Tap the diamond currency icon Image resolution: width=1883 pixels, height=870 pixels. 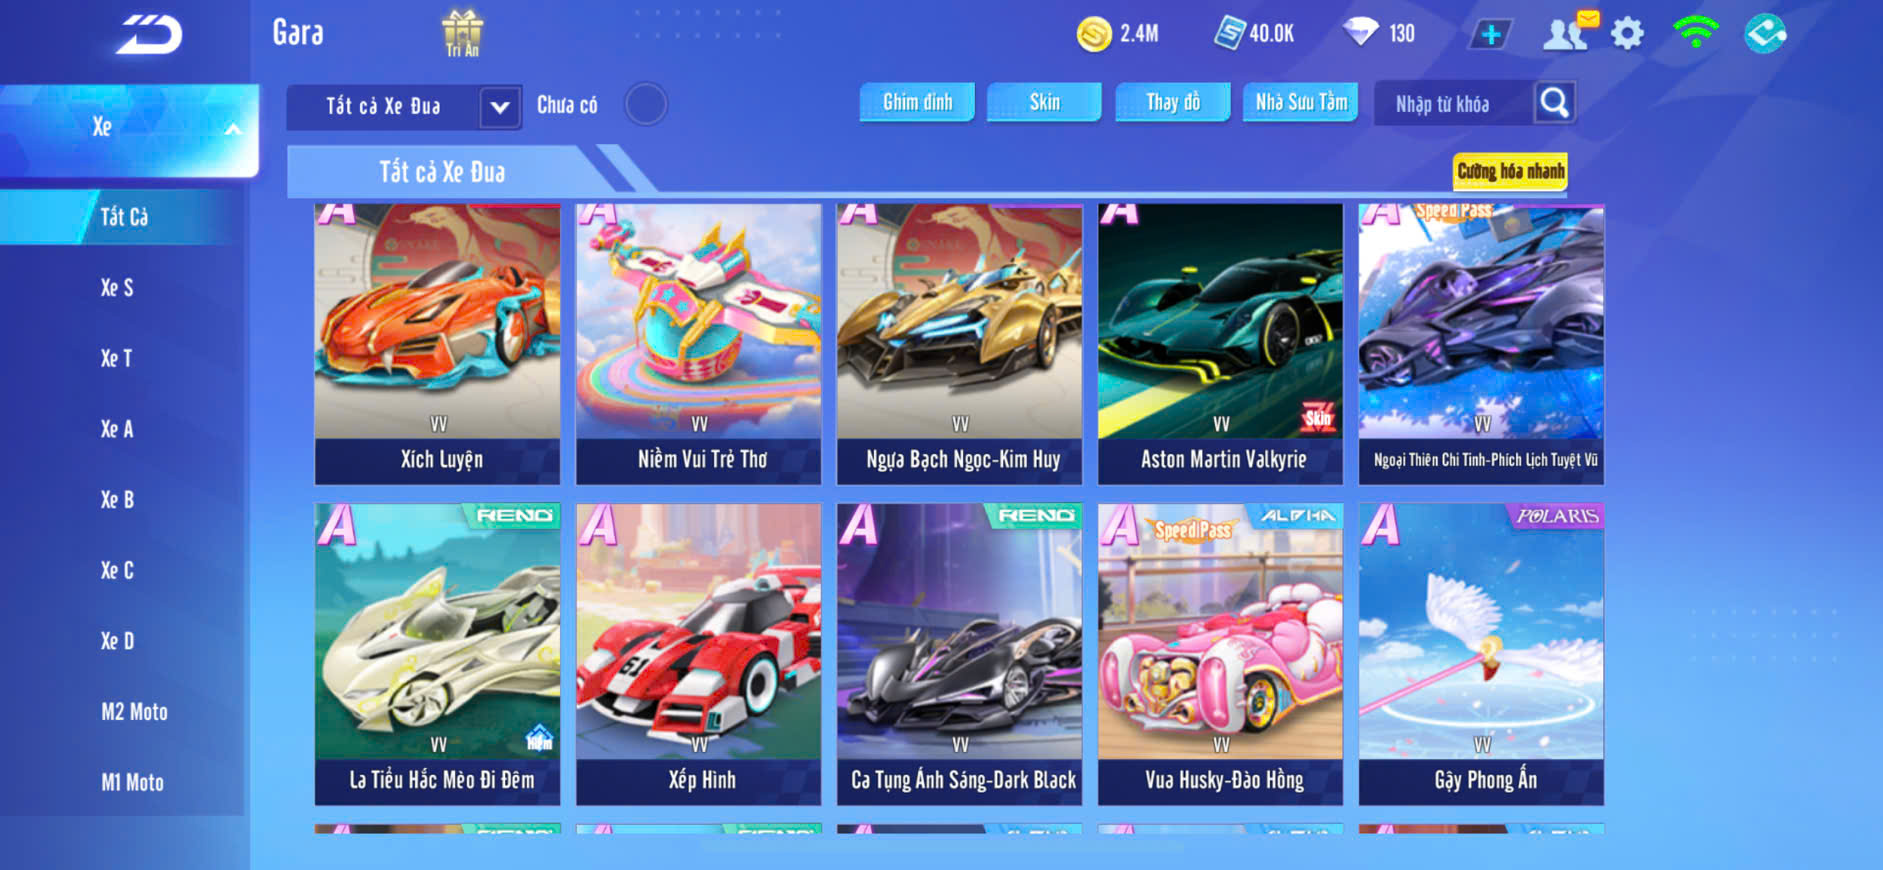(1360, 32)
